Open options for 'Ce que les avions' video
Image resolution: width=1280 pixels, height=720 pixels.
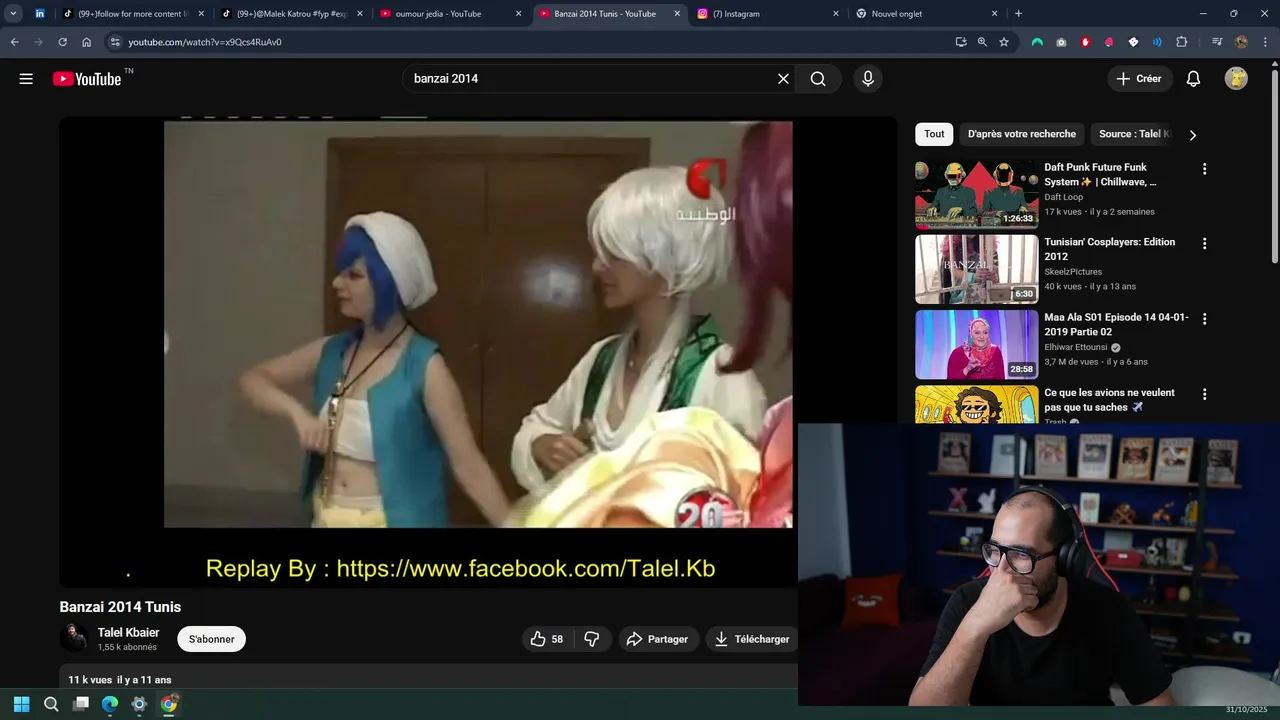[x=1204, y=394]
